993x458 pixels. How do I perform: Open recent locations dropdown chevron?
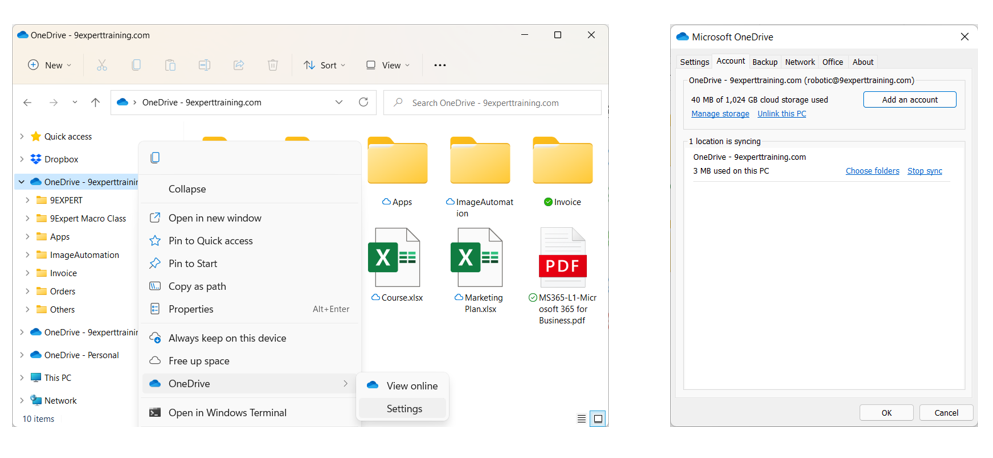pyautogui.click(x=75, y=102)
